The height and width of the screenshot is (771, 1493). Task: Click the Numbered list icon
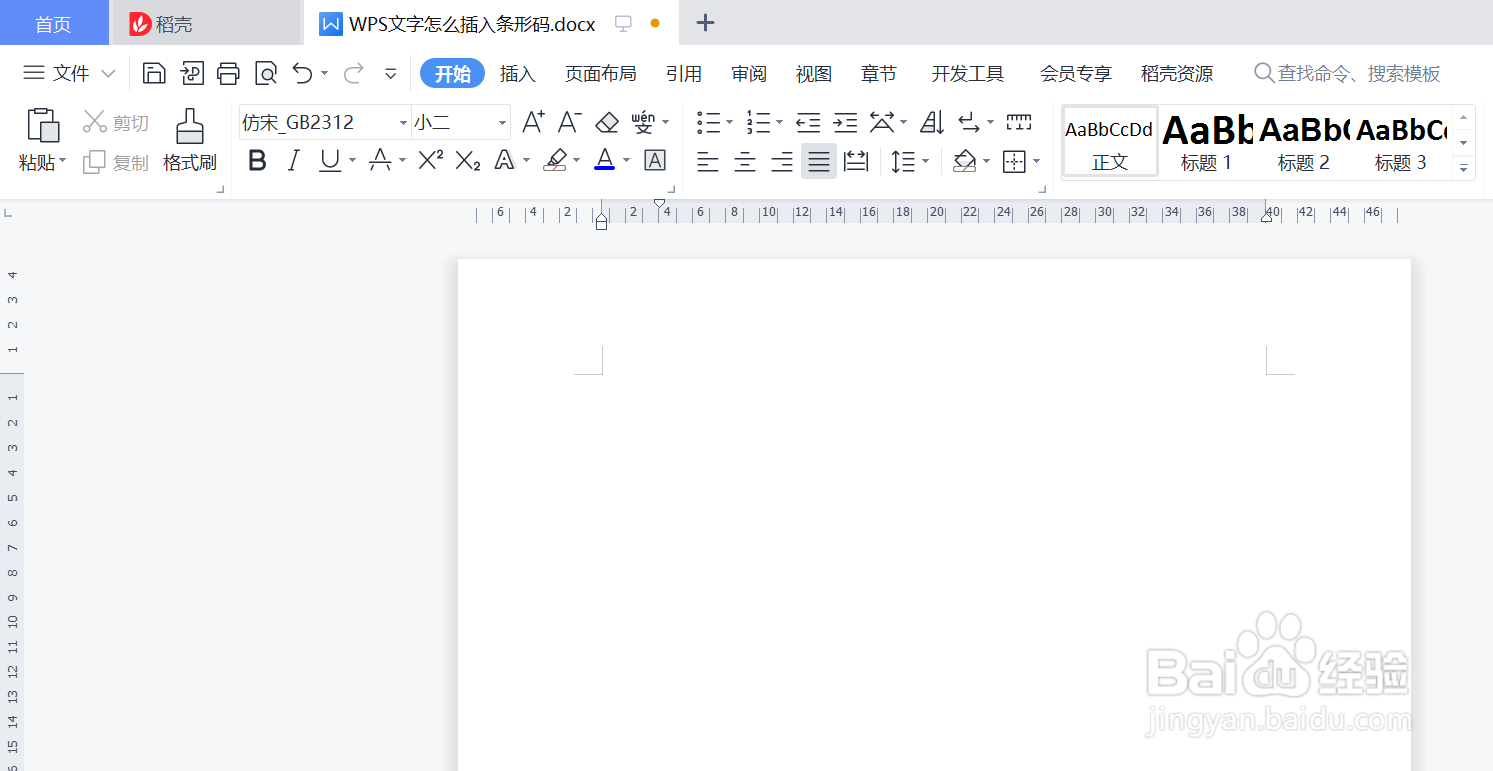point(759,122)
